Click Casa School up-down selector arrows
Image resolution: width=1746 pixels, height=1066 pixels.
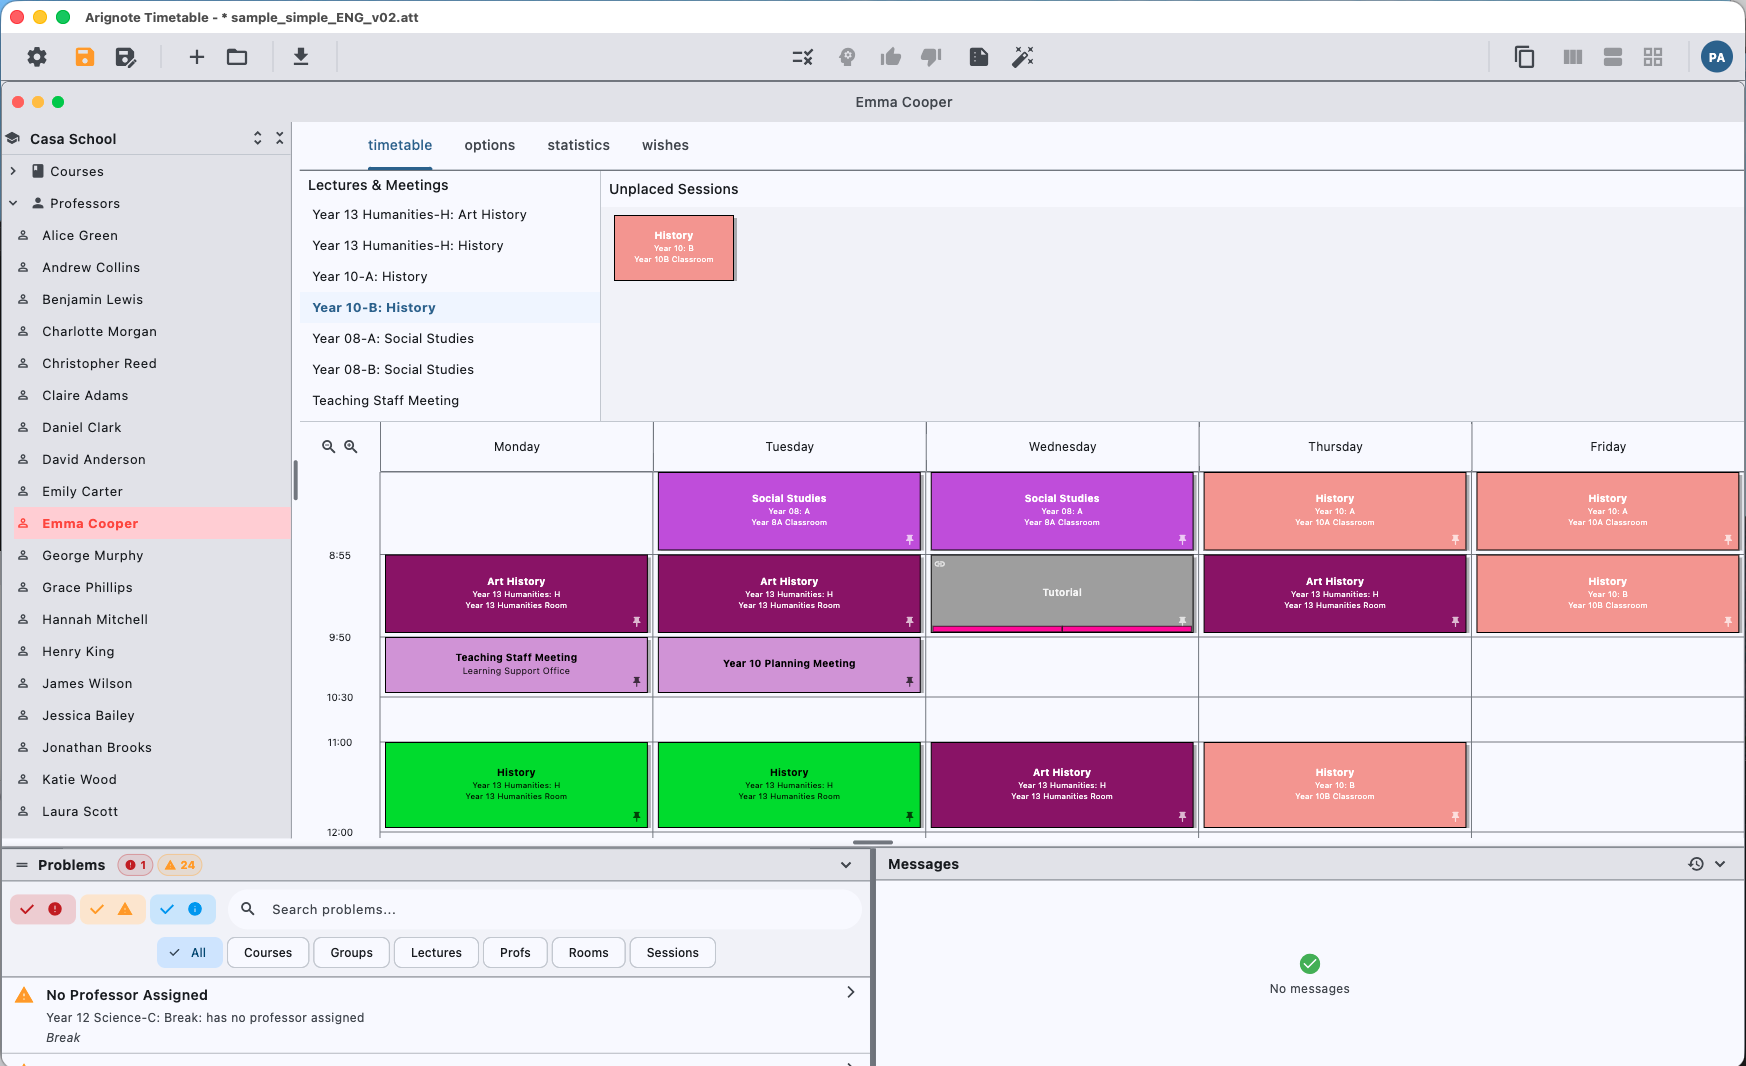[257, 138]
